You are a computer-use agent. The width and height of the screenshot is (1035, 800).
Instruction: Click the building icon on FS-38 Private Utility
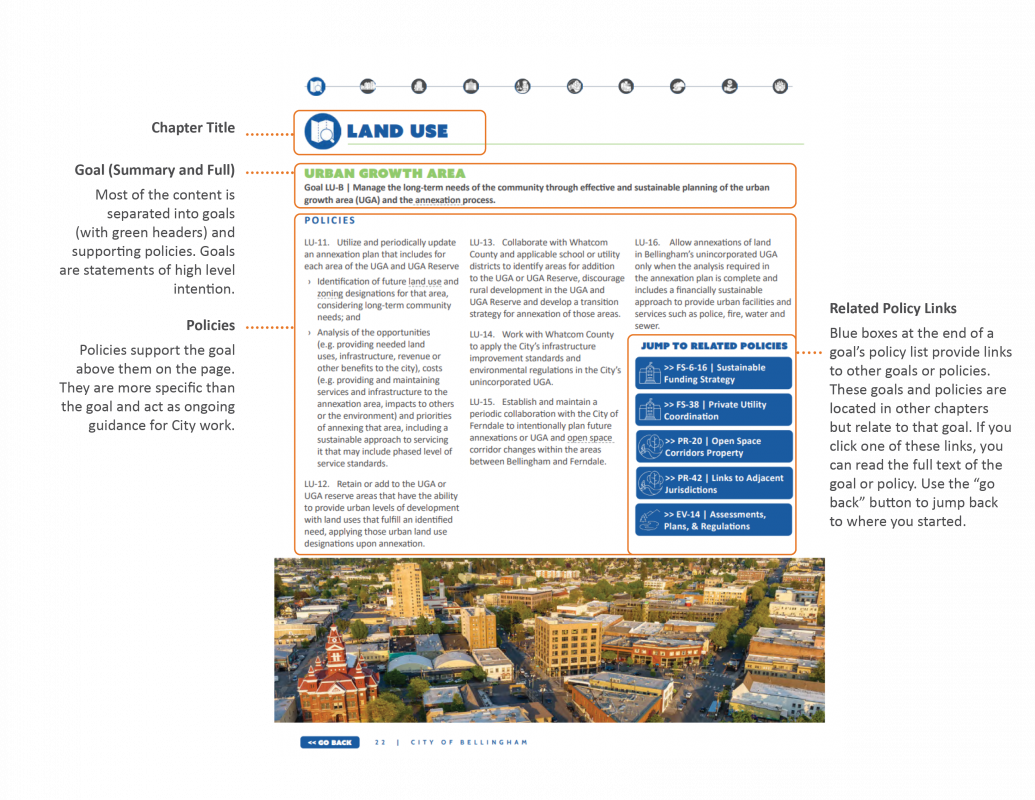tap(648, 409)
